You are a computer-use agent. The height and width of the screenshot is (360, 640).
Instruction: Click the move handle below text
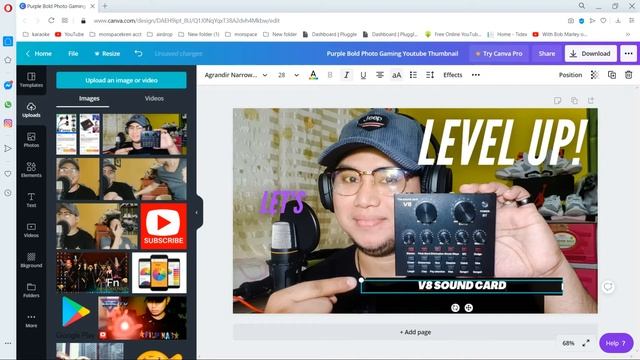pos(469,308)
